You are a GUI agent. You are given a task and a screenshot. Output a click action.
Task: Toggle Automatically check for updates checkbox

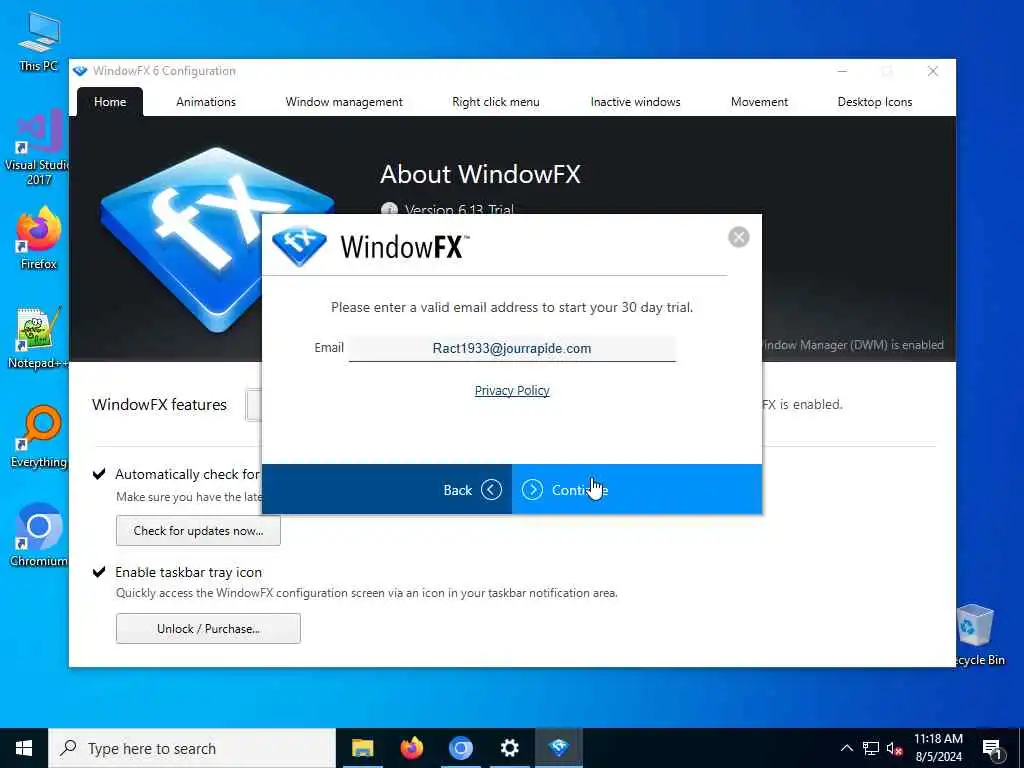coord(99,473)
